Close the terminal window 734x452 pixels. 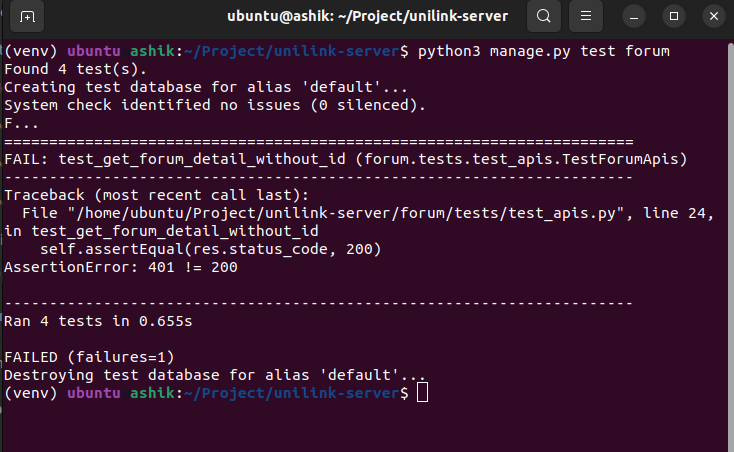click(709, 17)
